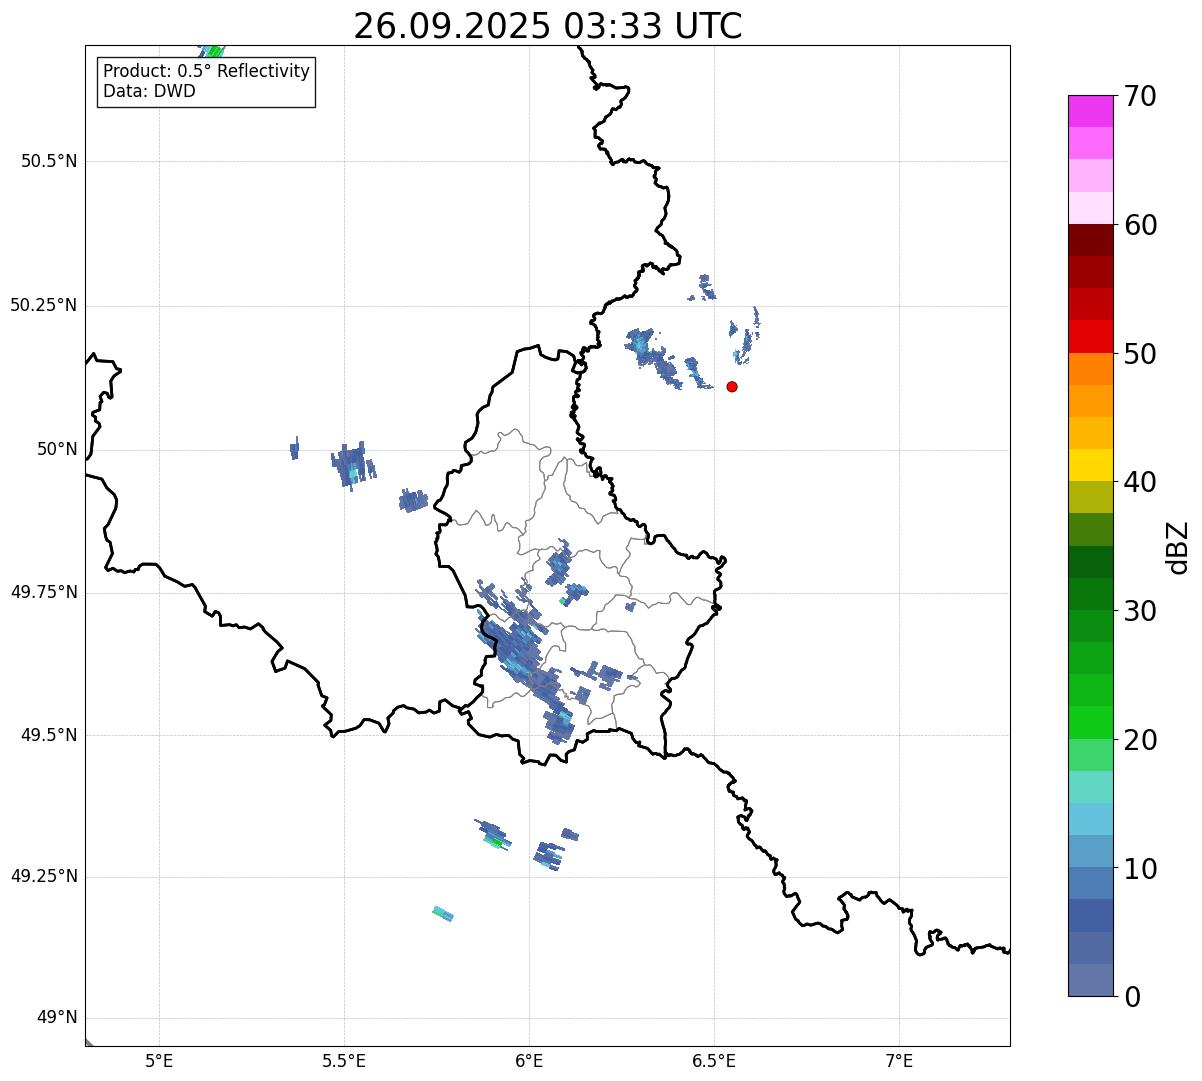The height and width of the screenshot is (1081, 1202).
Task: Click the red dot station marker
Action: point(732,387)
